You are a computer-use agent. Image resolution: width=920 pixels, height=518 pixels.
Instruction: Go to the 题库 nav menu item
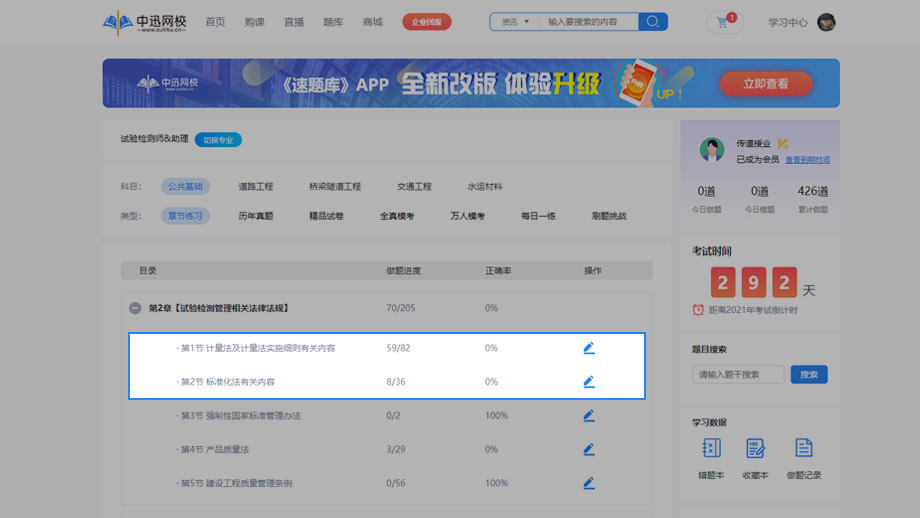(333, 22)
